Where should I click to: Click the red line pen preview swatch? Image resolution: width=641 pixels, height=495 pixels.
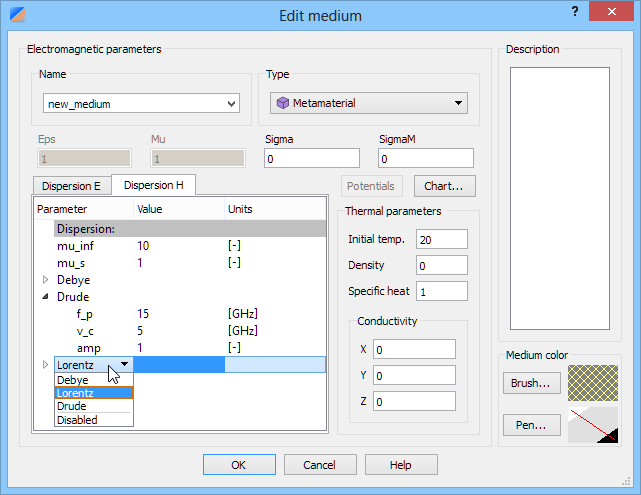pos(592,425)
